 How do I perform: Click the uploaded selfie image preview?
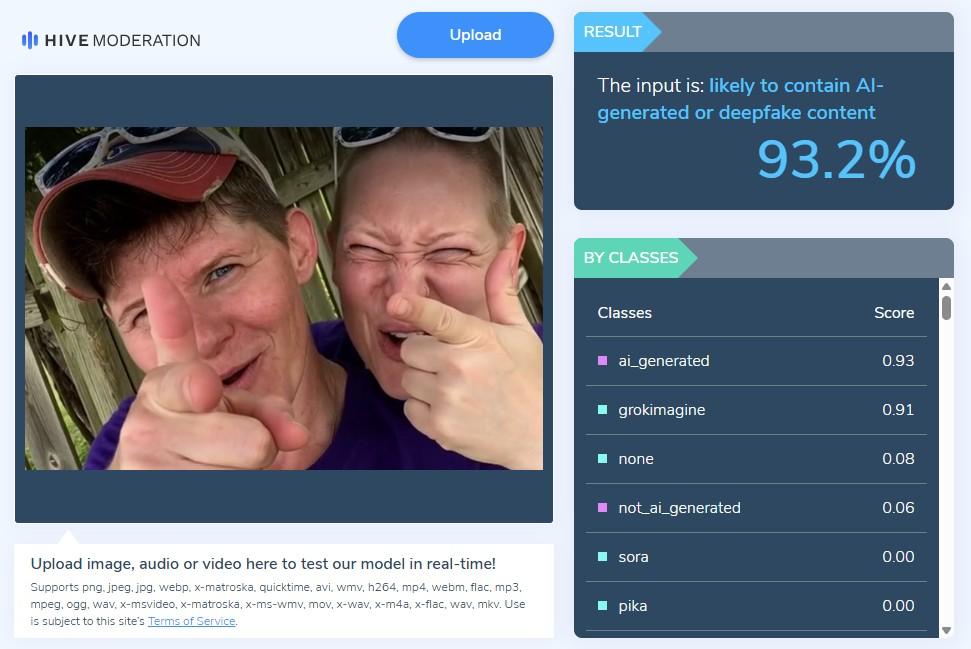click(284, 298)
